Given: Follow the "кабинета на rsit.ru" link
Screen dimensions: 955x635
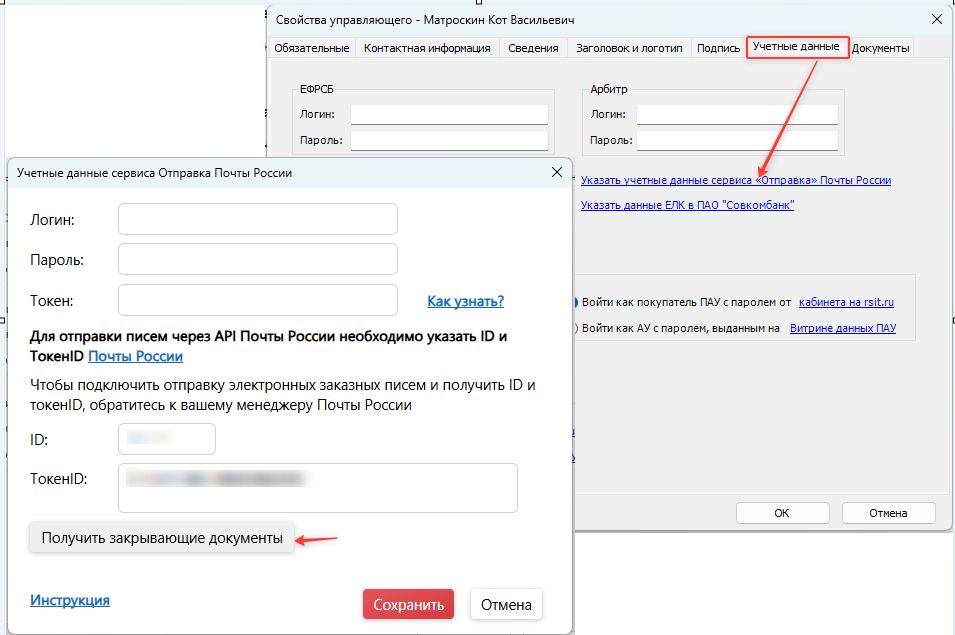Looking at the screenshot, I should [x=846, y=302].
